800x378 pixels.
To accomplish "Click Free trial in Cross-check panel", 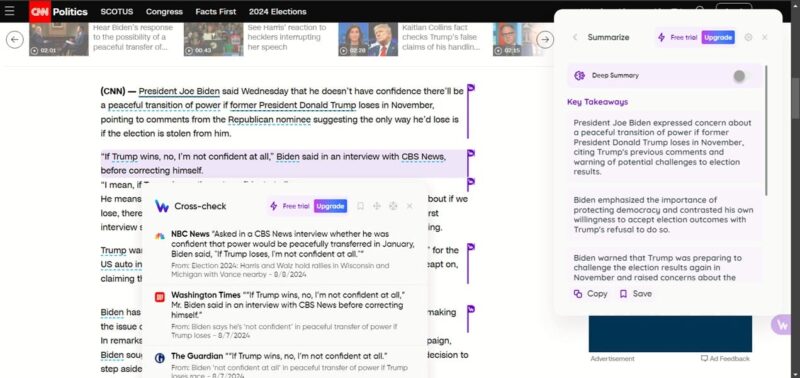I will [x=296, y=206].
